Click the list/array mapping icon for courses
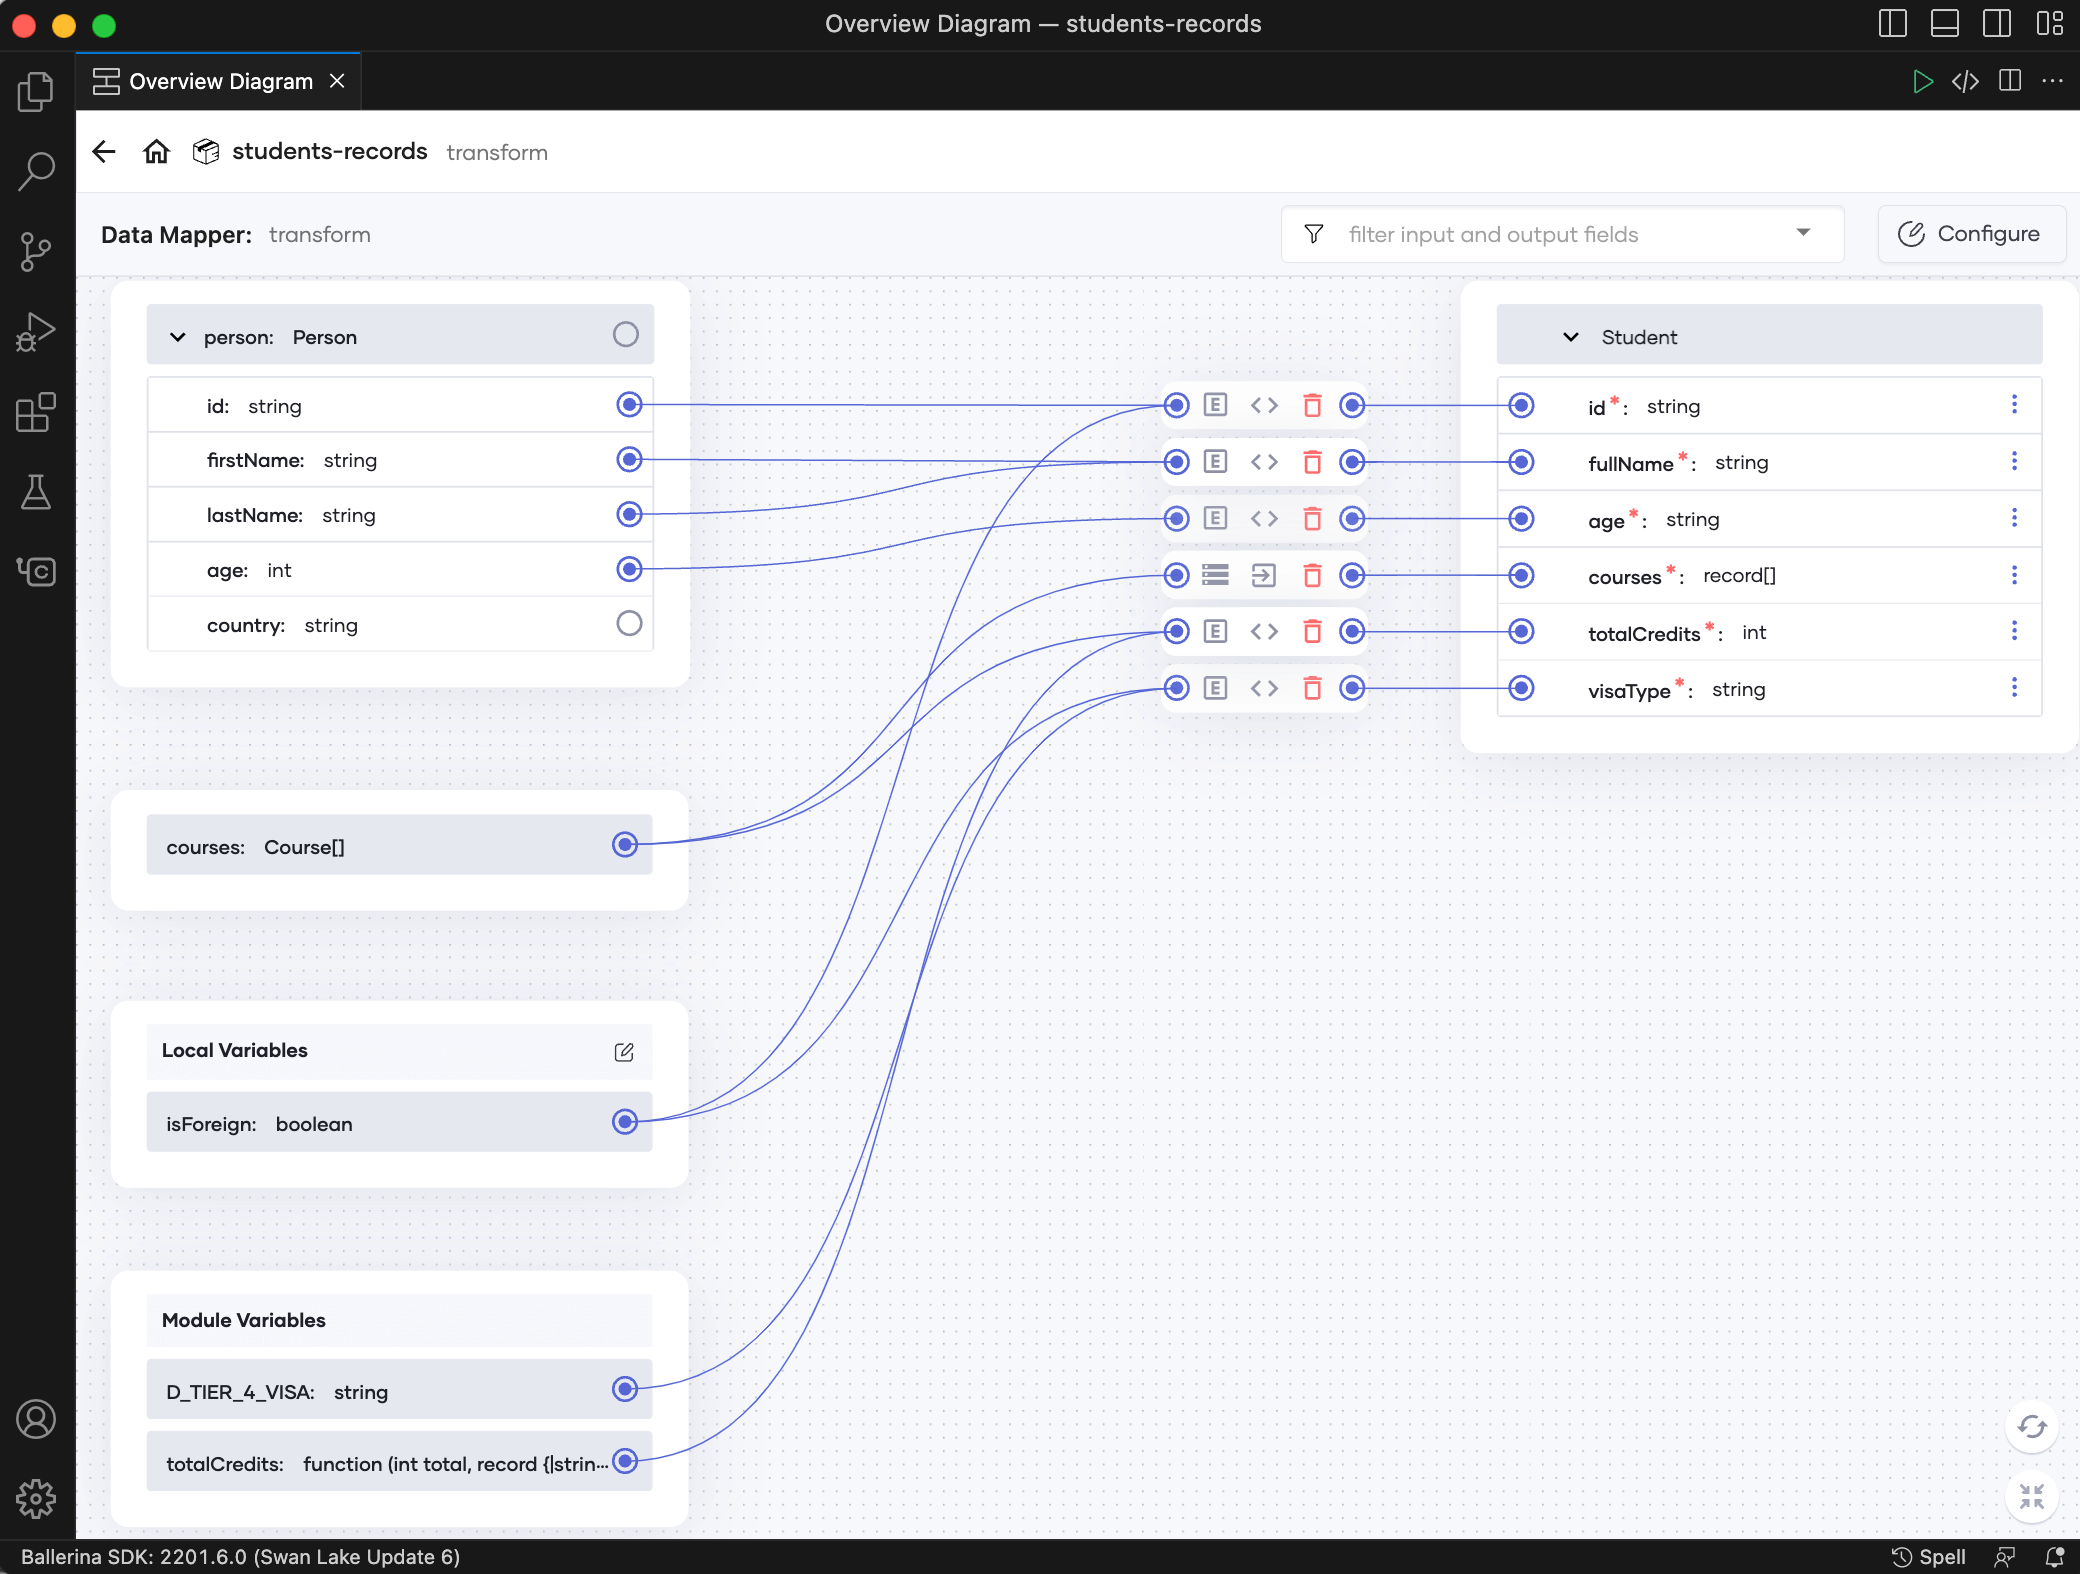The image size is (2080, 1574). click(1214, 574)
